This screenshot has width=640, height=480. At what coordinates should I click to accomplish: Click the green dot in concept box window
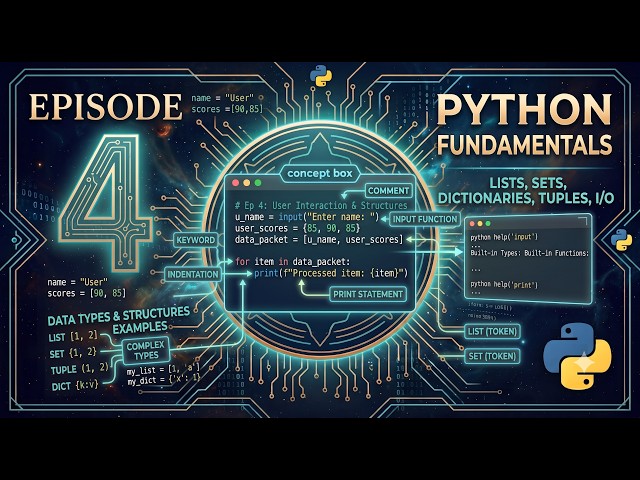click(x=258, y=183)
